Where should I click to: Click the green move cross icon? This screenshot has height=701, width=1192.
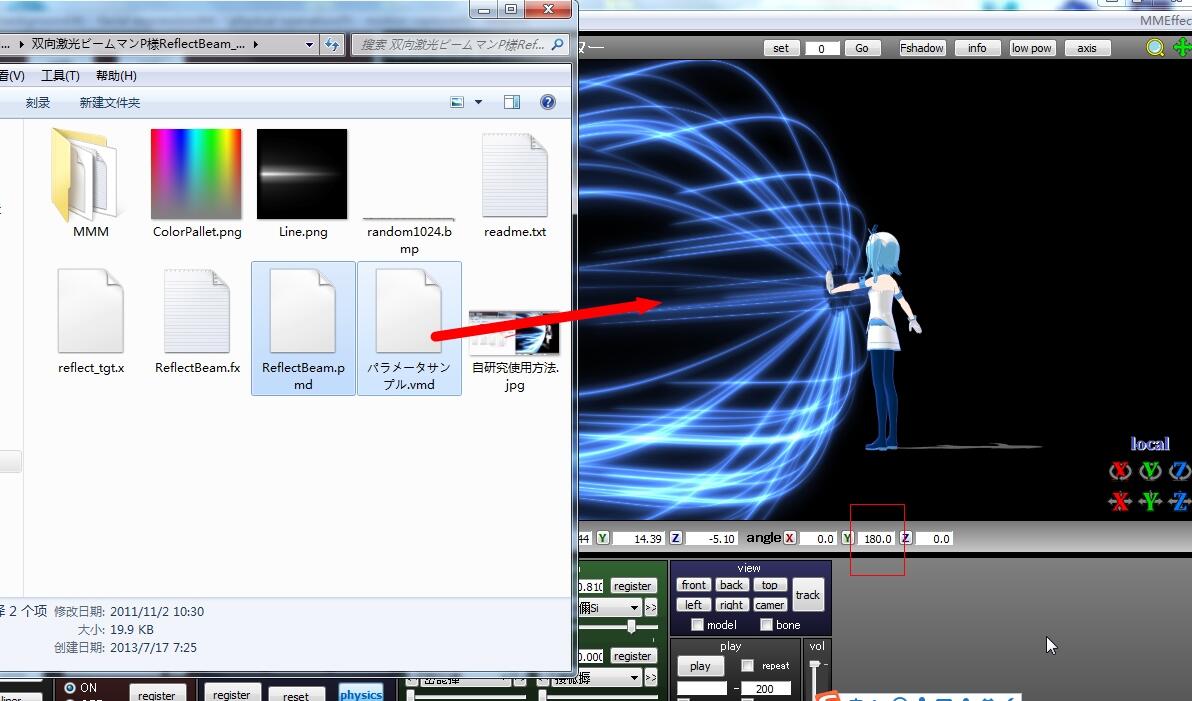1182,48
